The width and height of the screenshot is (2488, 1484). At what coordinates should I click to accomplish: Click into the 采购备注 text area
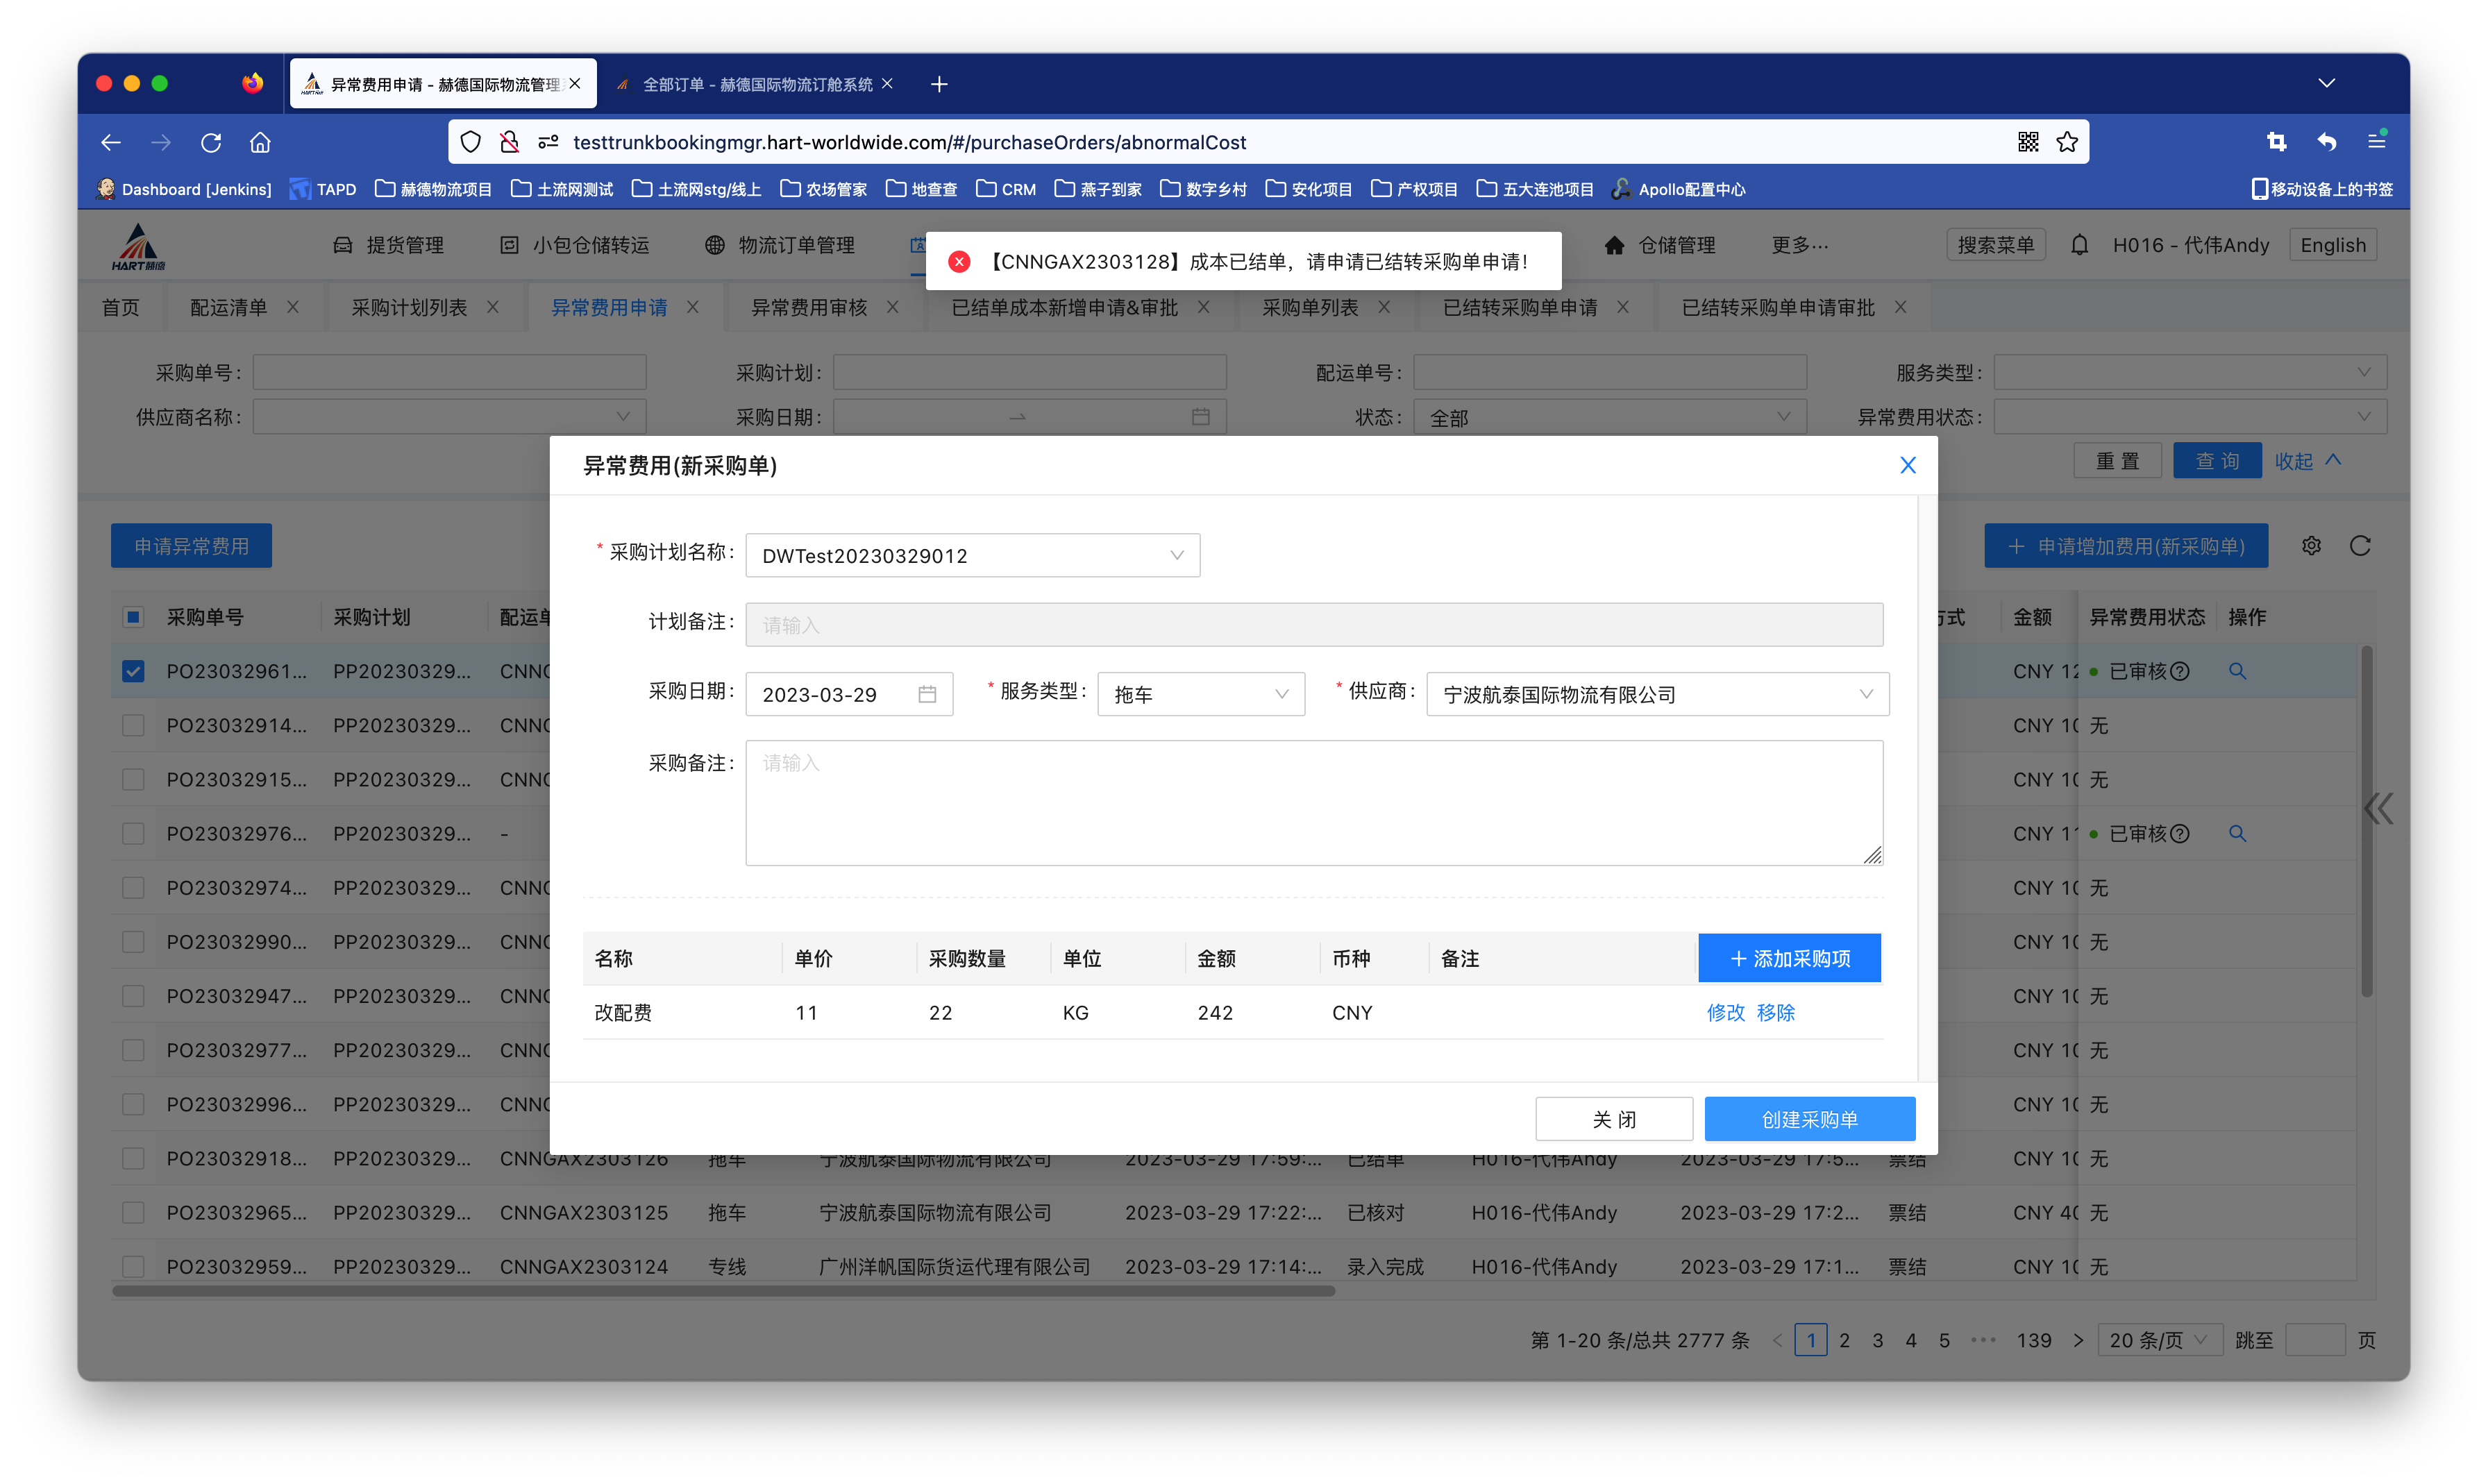click(x=1313, y=803)
